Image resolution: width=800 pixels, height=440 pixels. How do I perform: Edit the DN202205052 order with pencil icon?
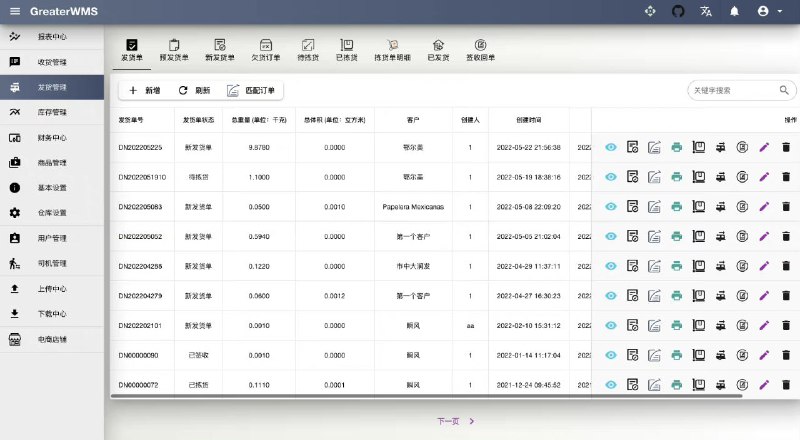pos(764,237)
